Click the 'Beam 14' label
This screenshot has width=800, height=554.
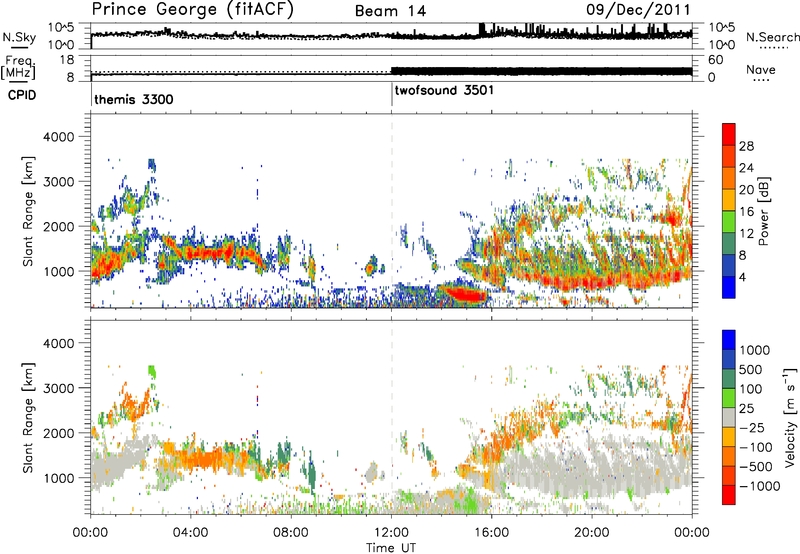click(390, 11)
